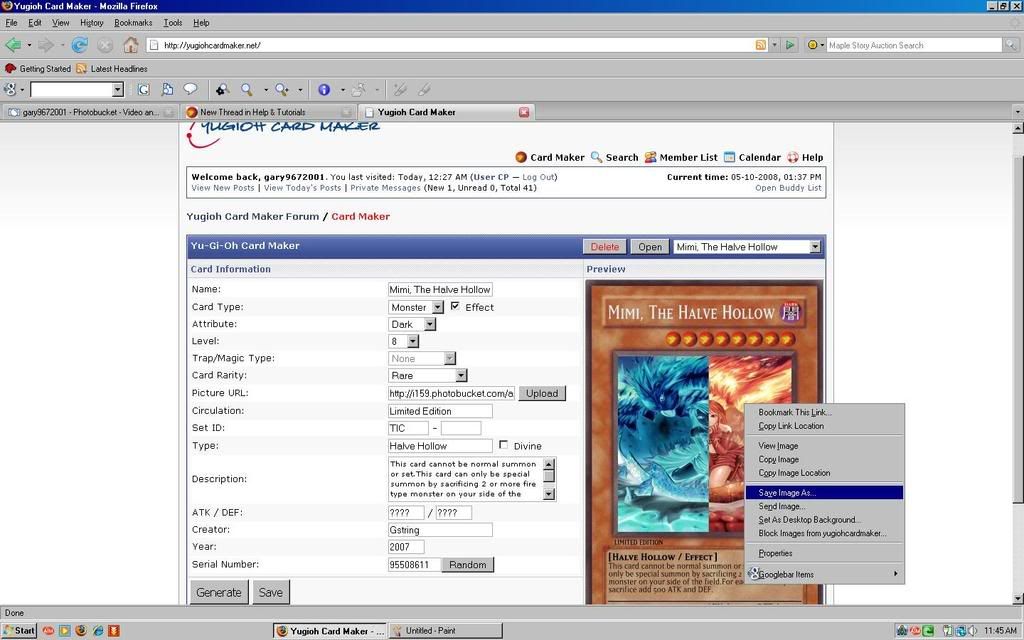Choose Save Image As in context menu

pyautogui.click(x=787, y=493)
